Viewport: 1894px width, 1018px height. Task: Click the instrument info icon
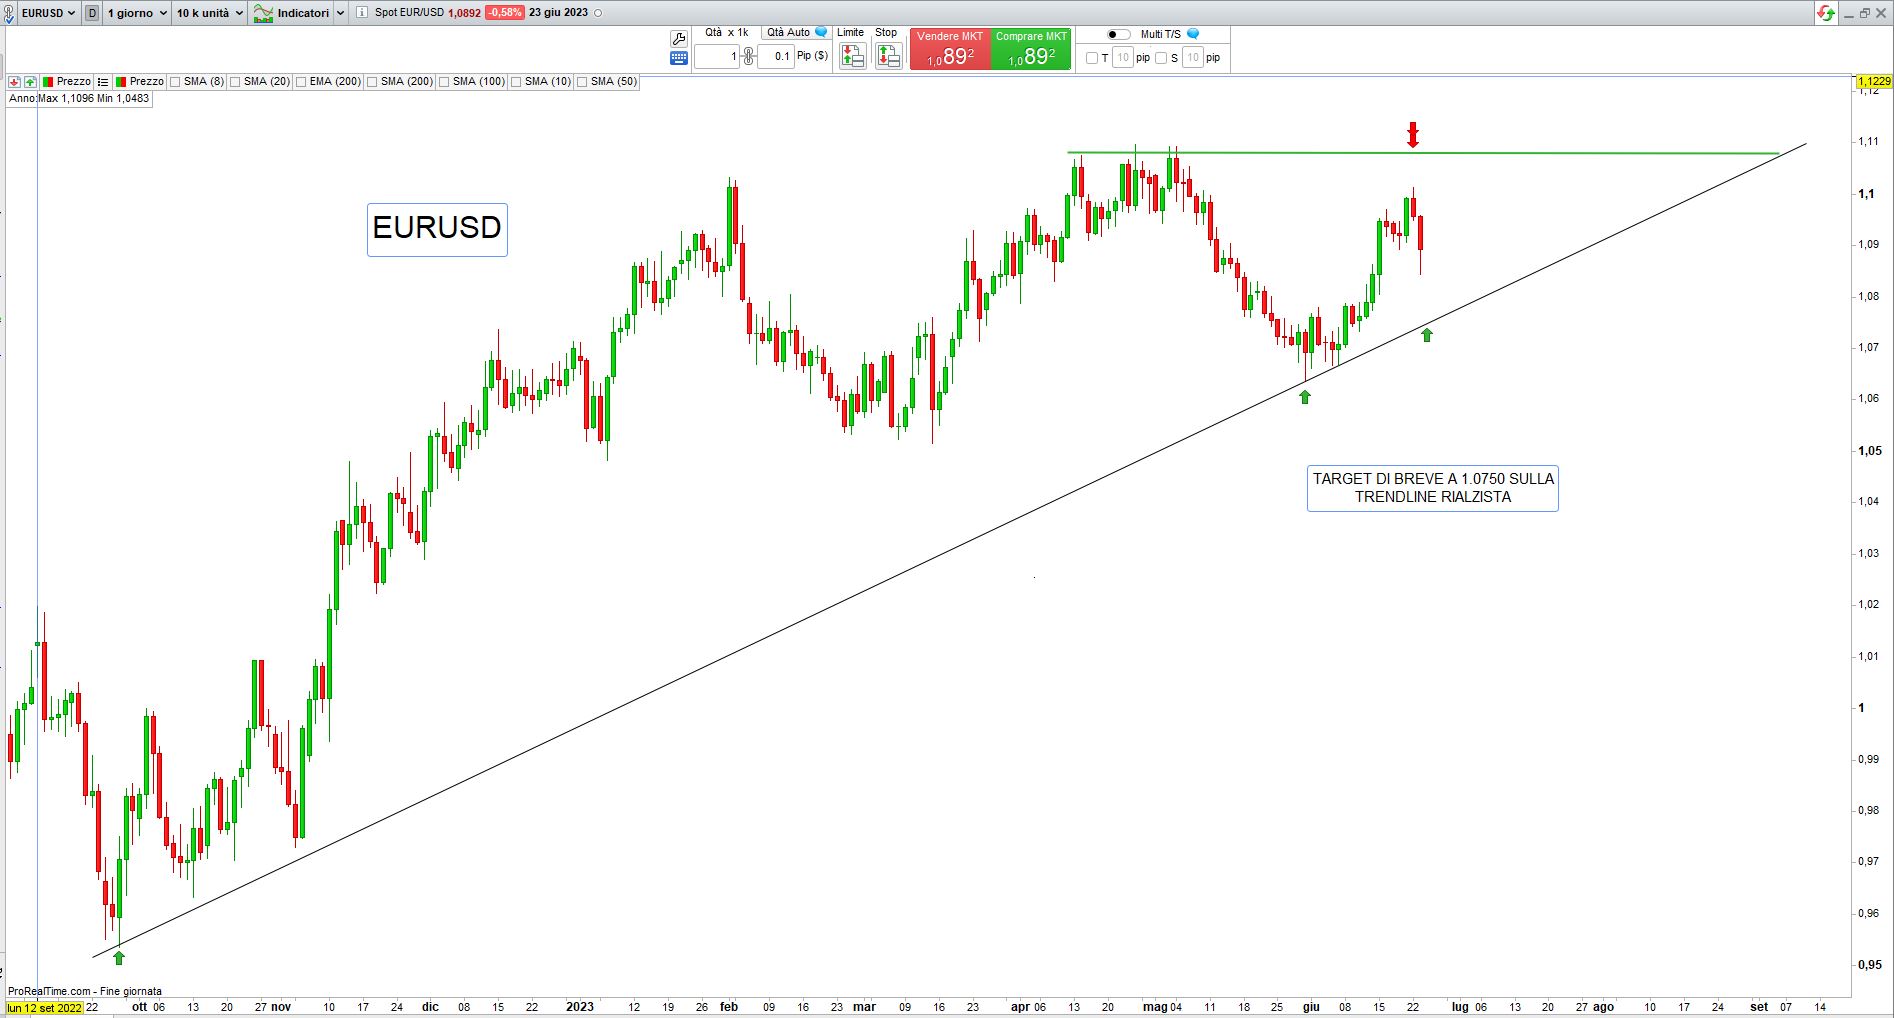click(x=362, y=13)
